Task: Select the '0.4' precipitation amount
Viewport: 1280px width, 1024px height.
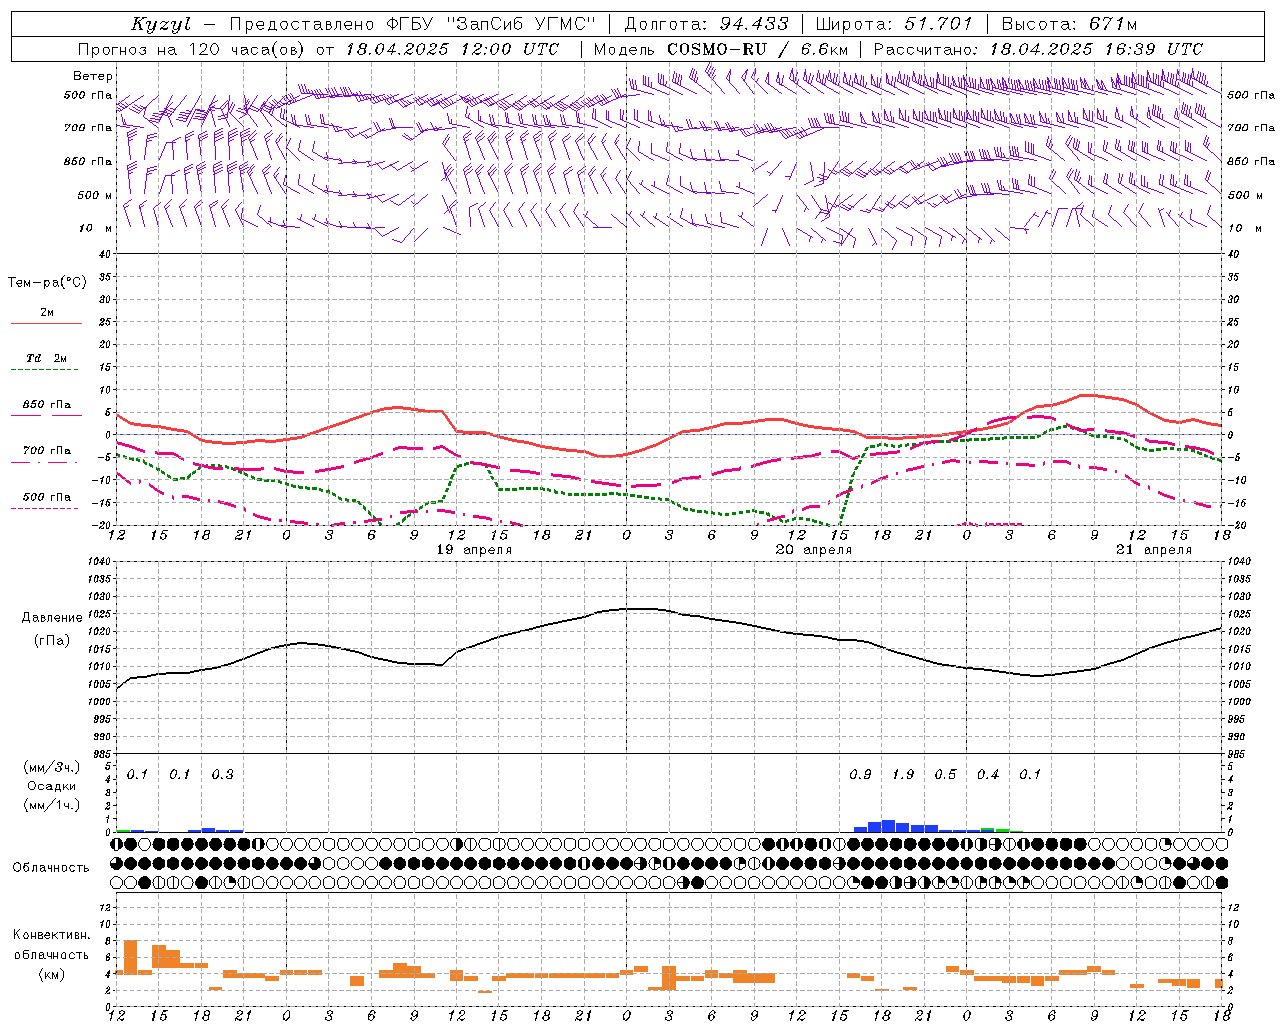Action: pyautogui.click(x=988, y=775)
